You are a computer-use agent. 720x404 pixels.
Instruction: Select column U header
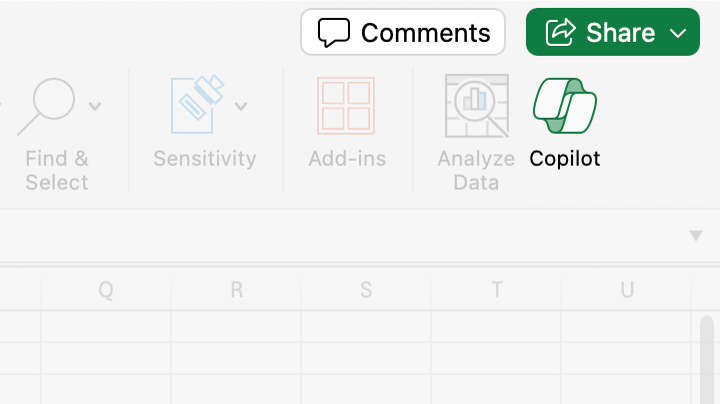627,290
